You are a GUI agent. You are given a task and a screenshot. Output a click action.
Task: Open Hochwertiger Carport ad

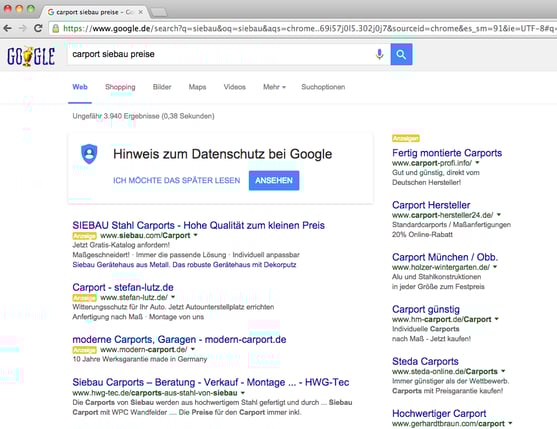tap(439, 413)
